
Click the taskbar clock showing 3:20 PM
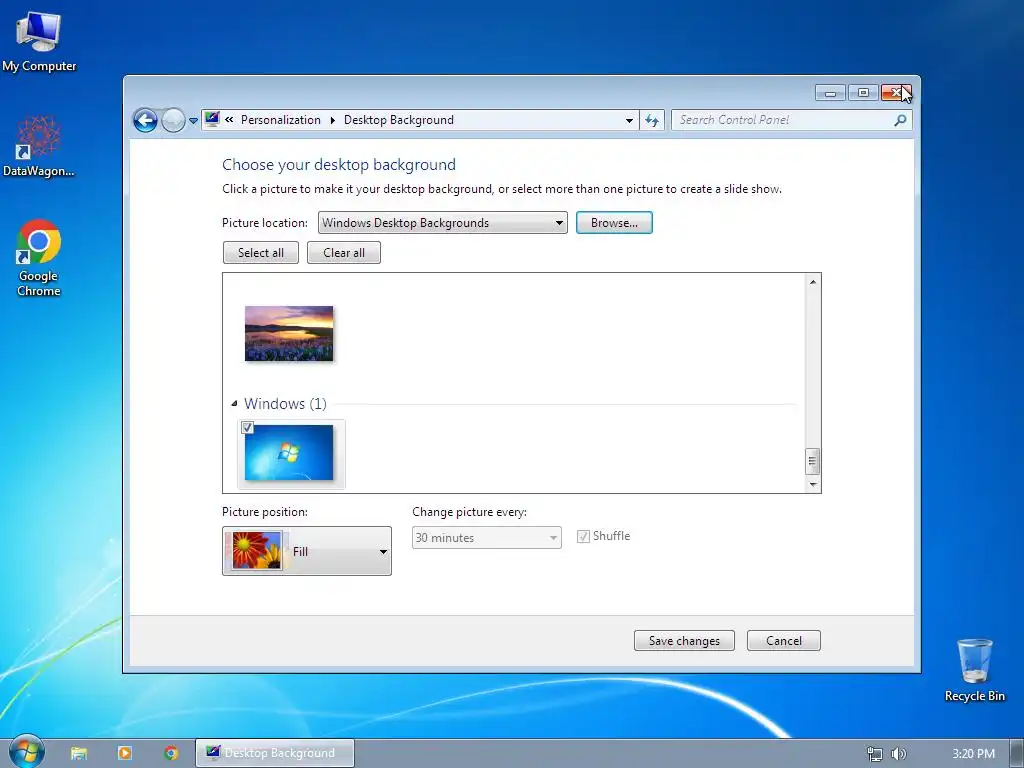click(973, 754)
